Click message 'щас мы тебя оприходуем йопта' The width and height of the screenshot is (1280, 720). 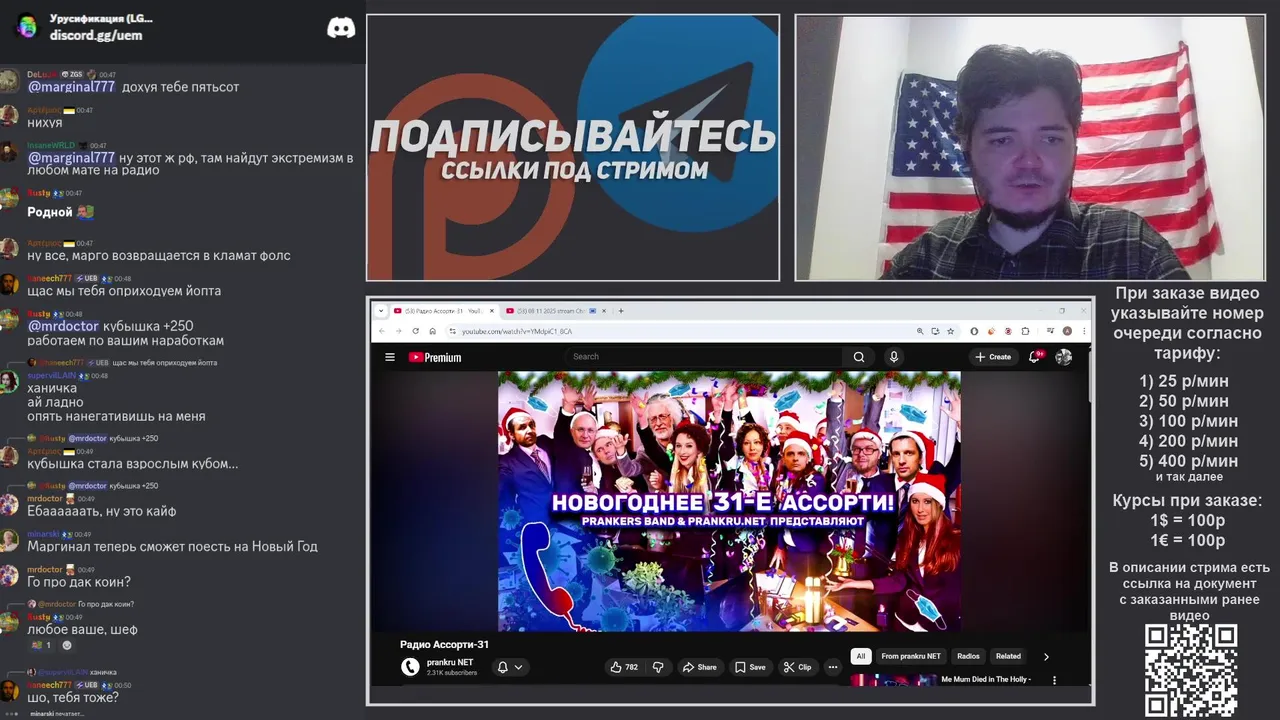124,291
